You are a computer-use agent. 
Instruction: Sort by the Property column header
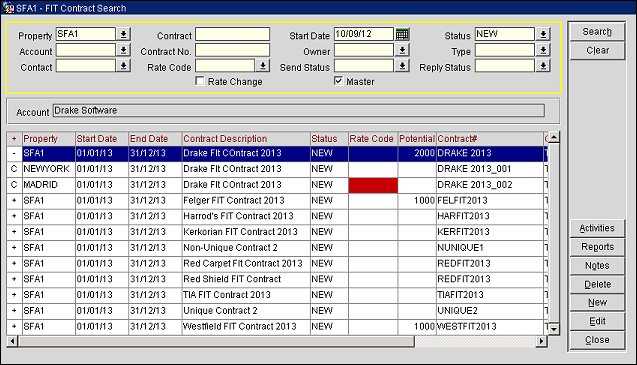click(49, 139)
